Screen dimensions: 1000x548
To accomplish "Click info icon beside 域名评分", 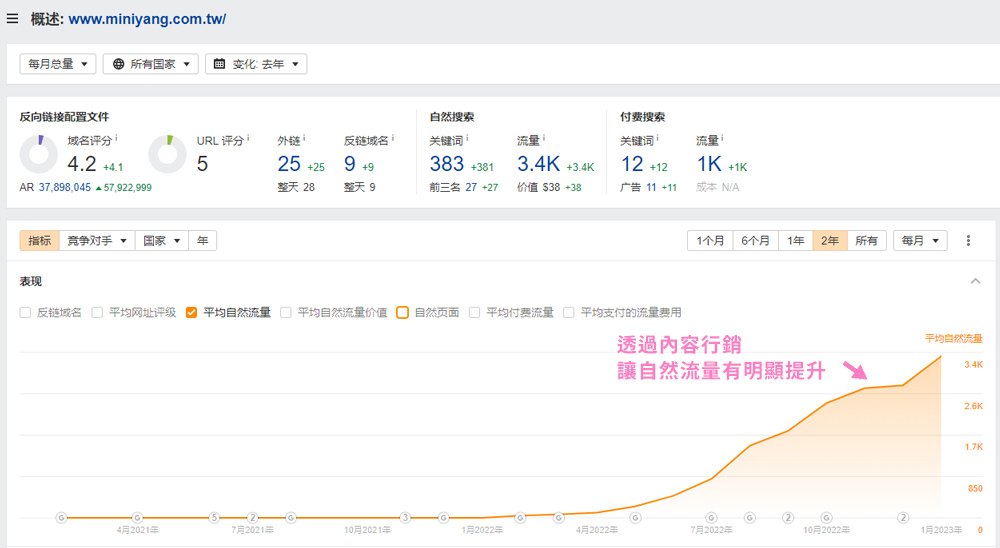I will tap(116, 139).
